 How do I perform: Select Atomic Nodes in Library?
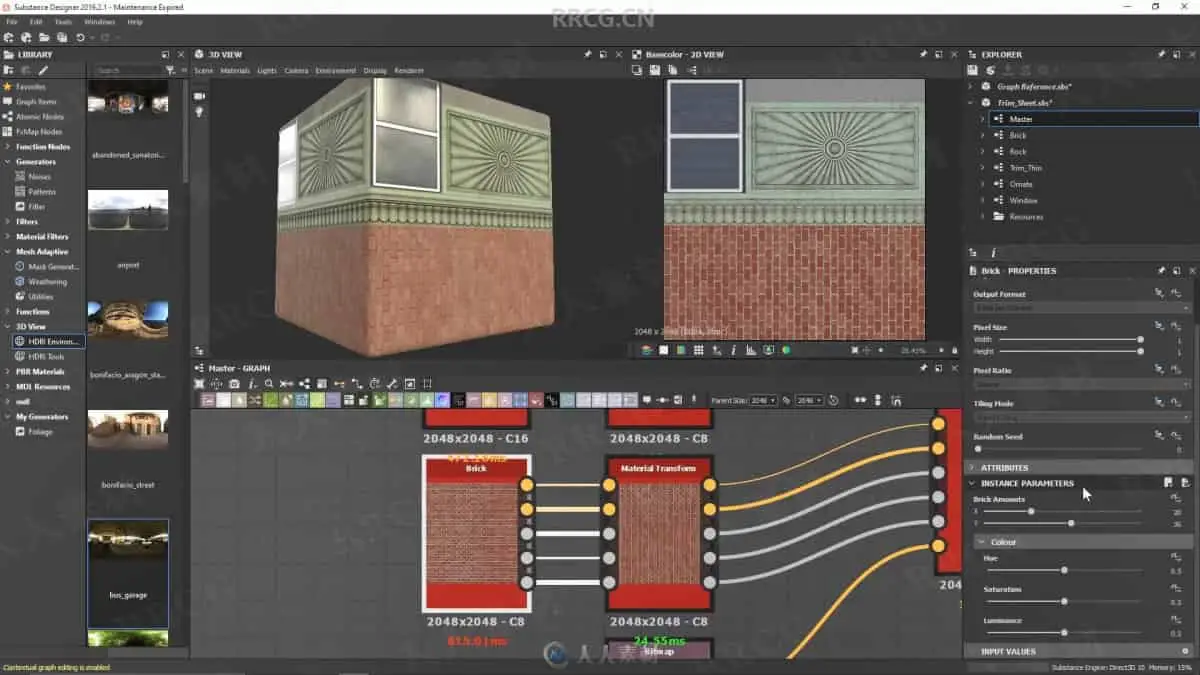39,117
